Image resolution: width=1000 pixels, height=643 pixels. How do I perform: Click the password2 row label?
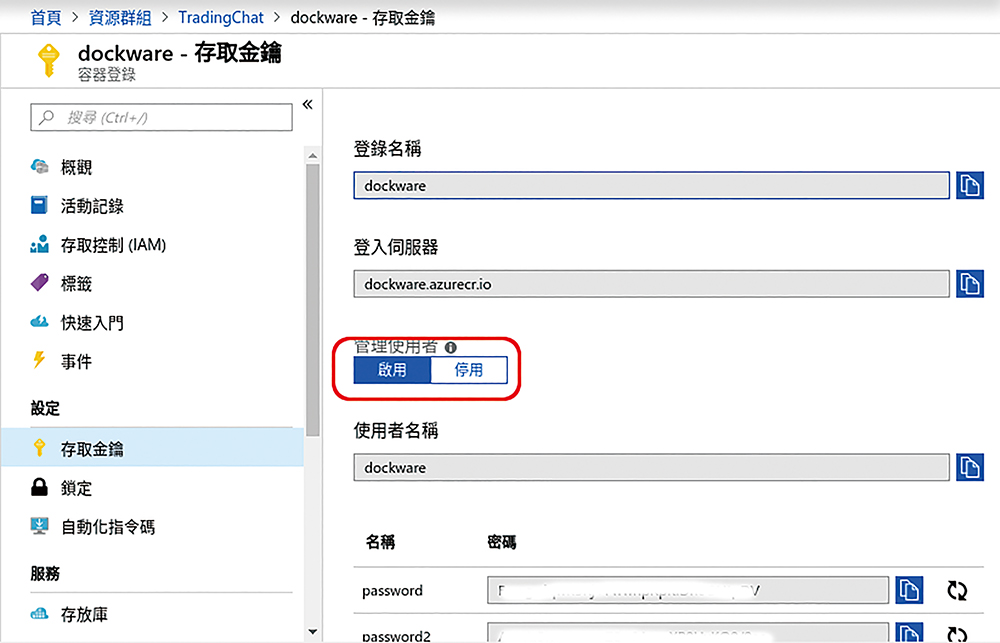pos(396,636)
